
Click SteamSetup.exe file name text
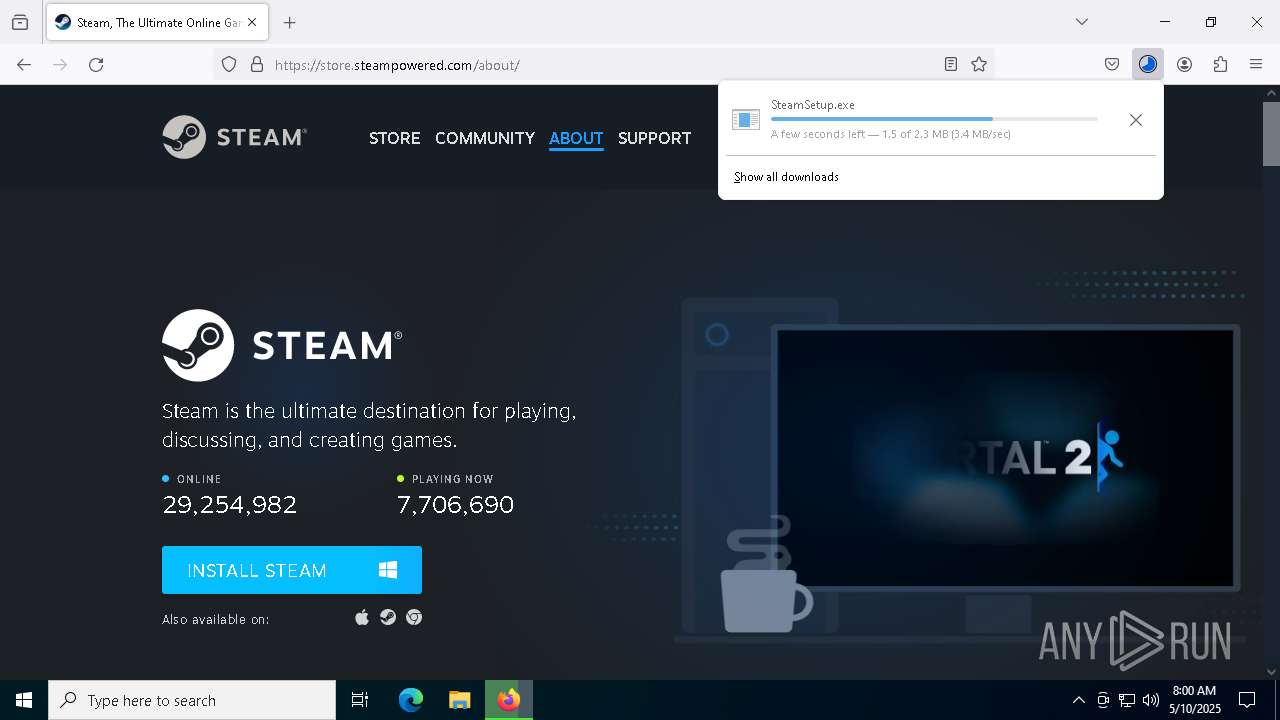tap(813, 104)
